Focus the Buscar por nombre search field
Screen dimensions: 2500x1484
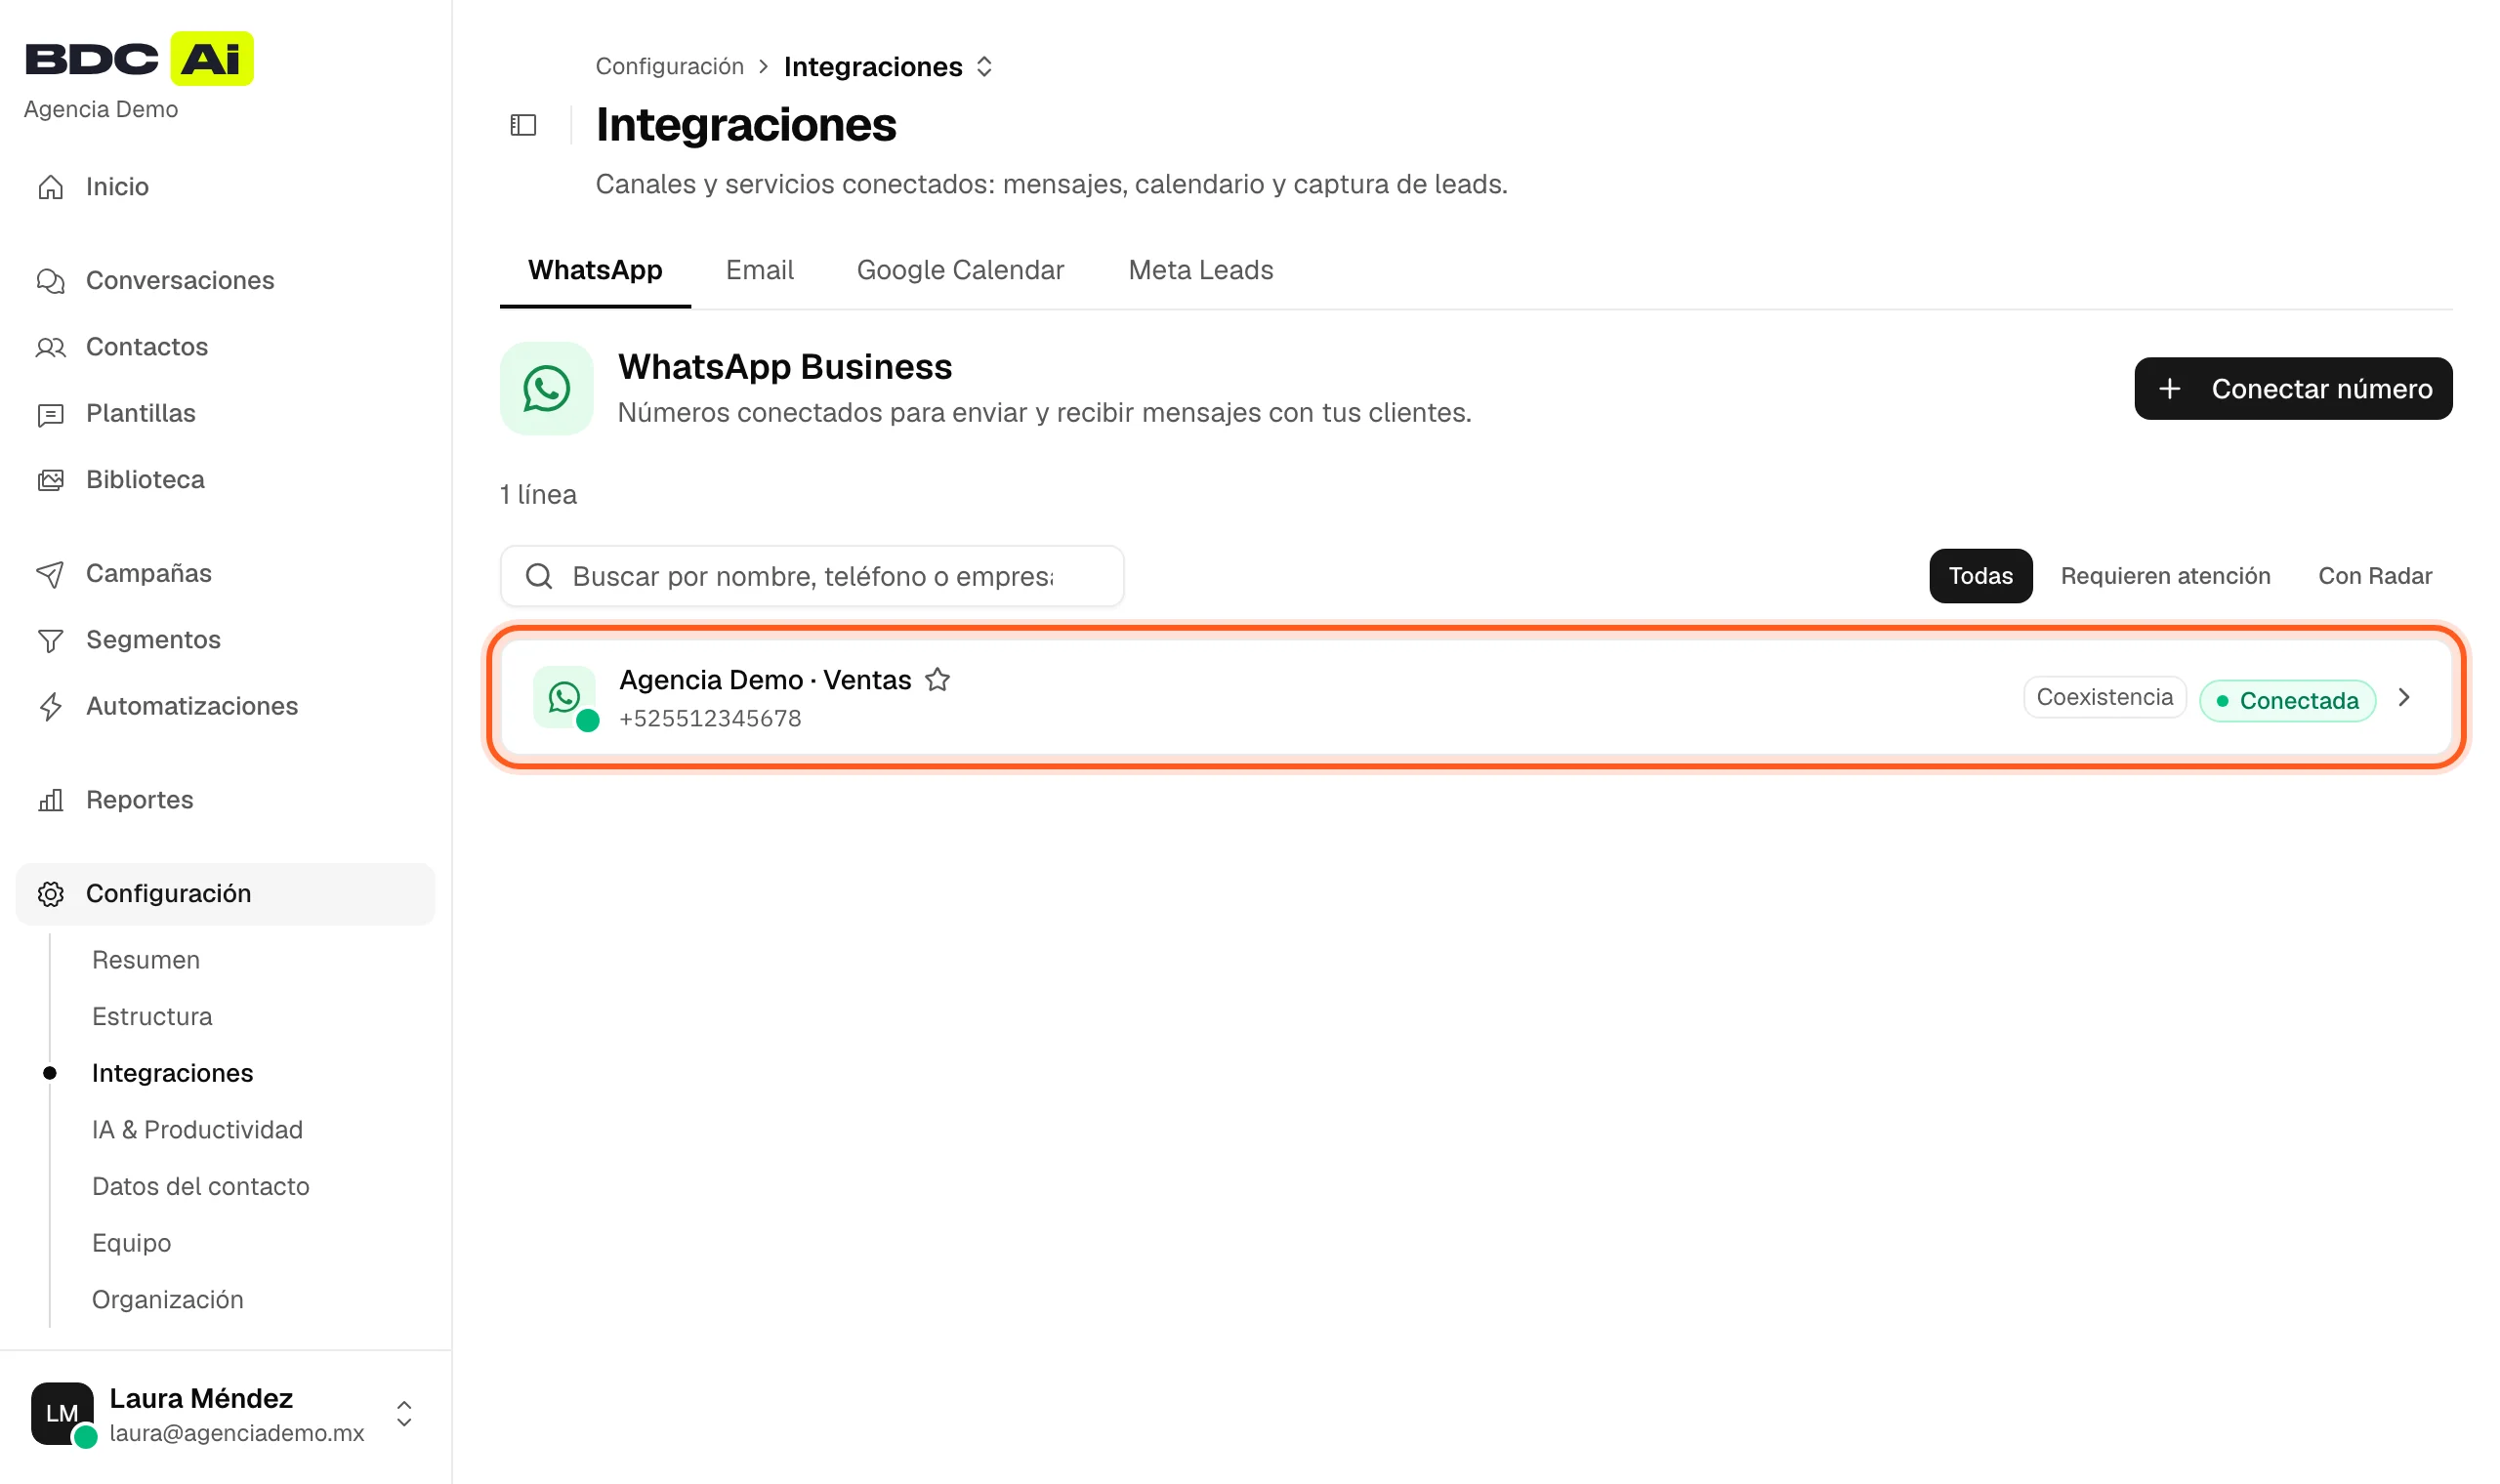pos(812,576)
